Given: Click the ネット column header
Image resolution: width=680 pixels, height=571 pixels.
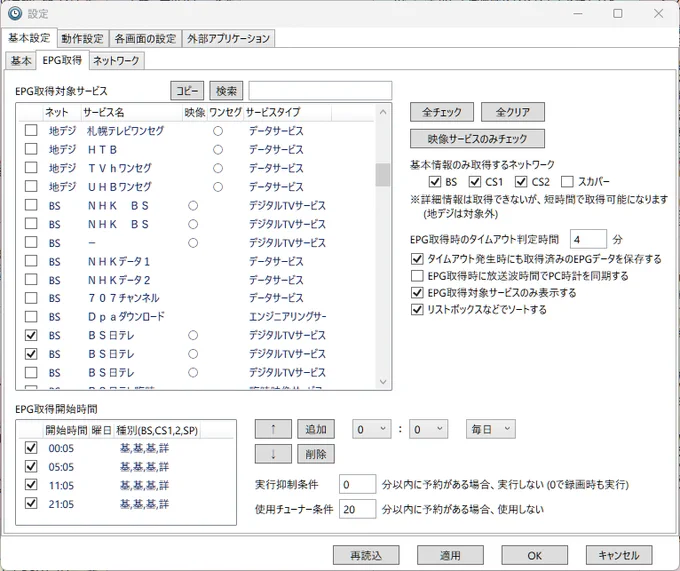Looking at the screenshot, I should [x=62, y=112].
